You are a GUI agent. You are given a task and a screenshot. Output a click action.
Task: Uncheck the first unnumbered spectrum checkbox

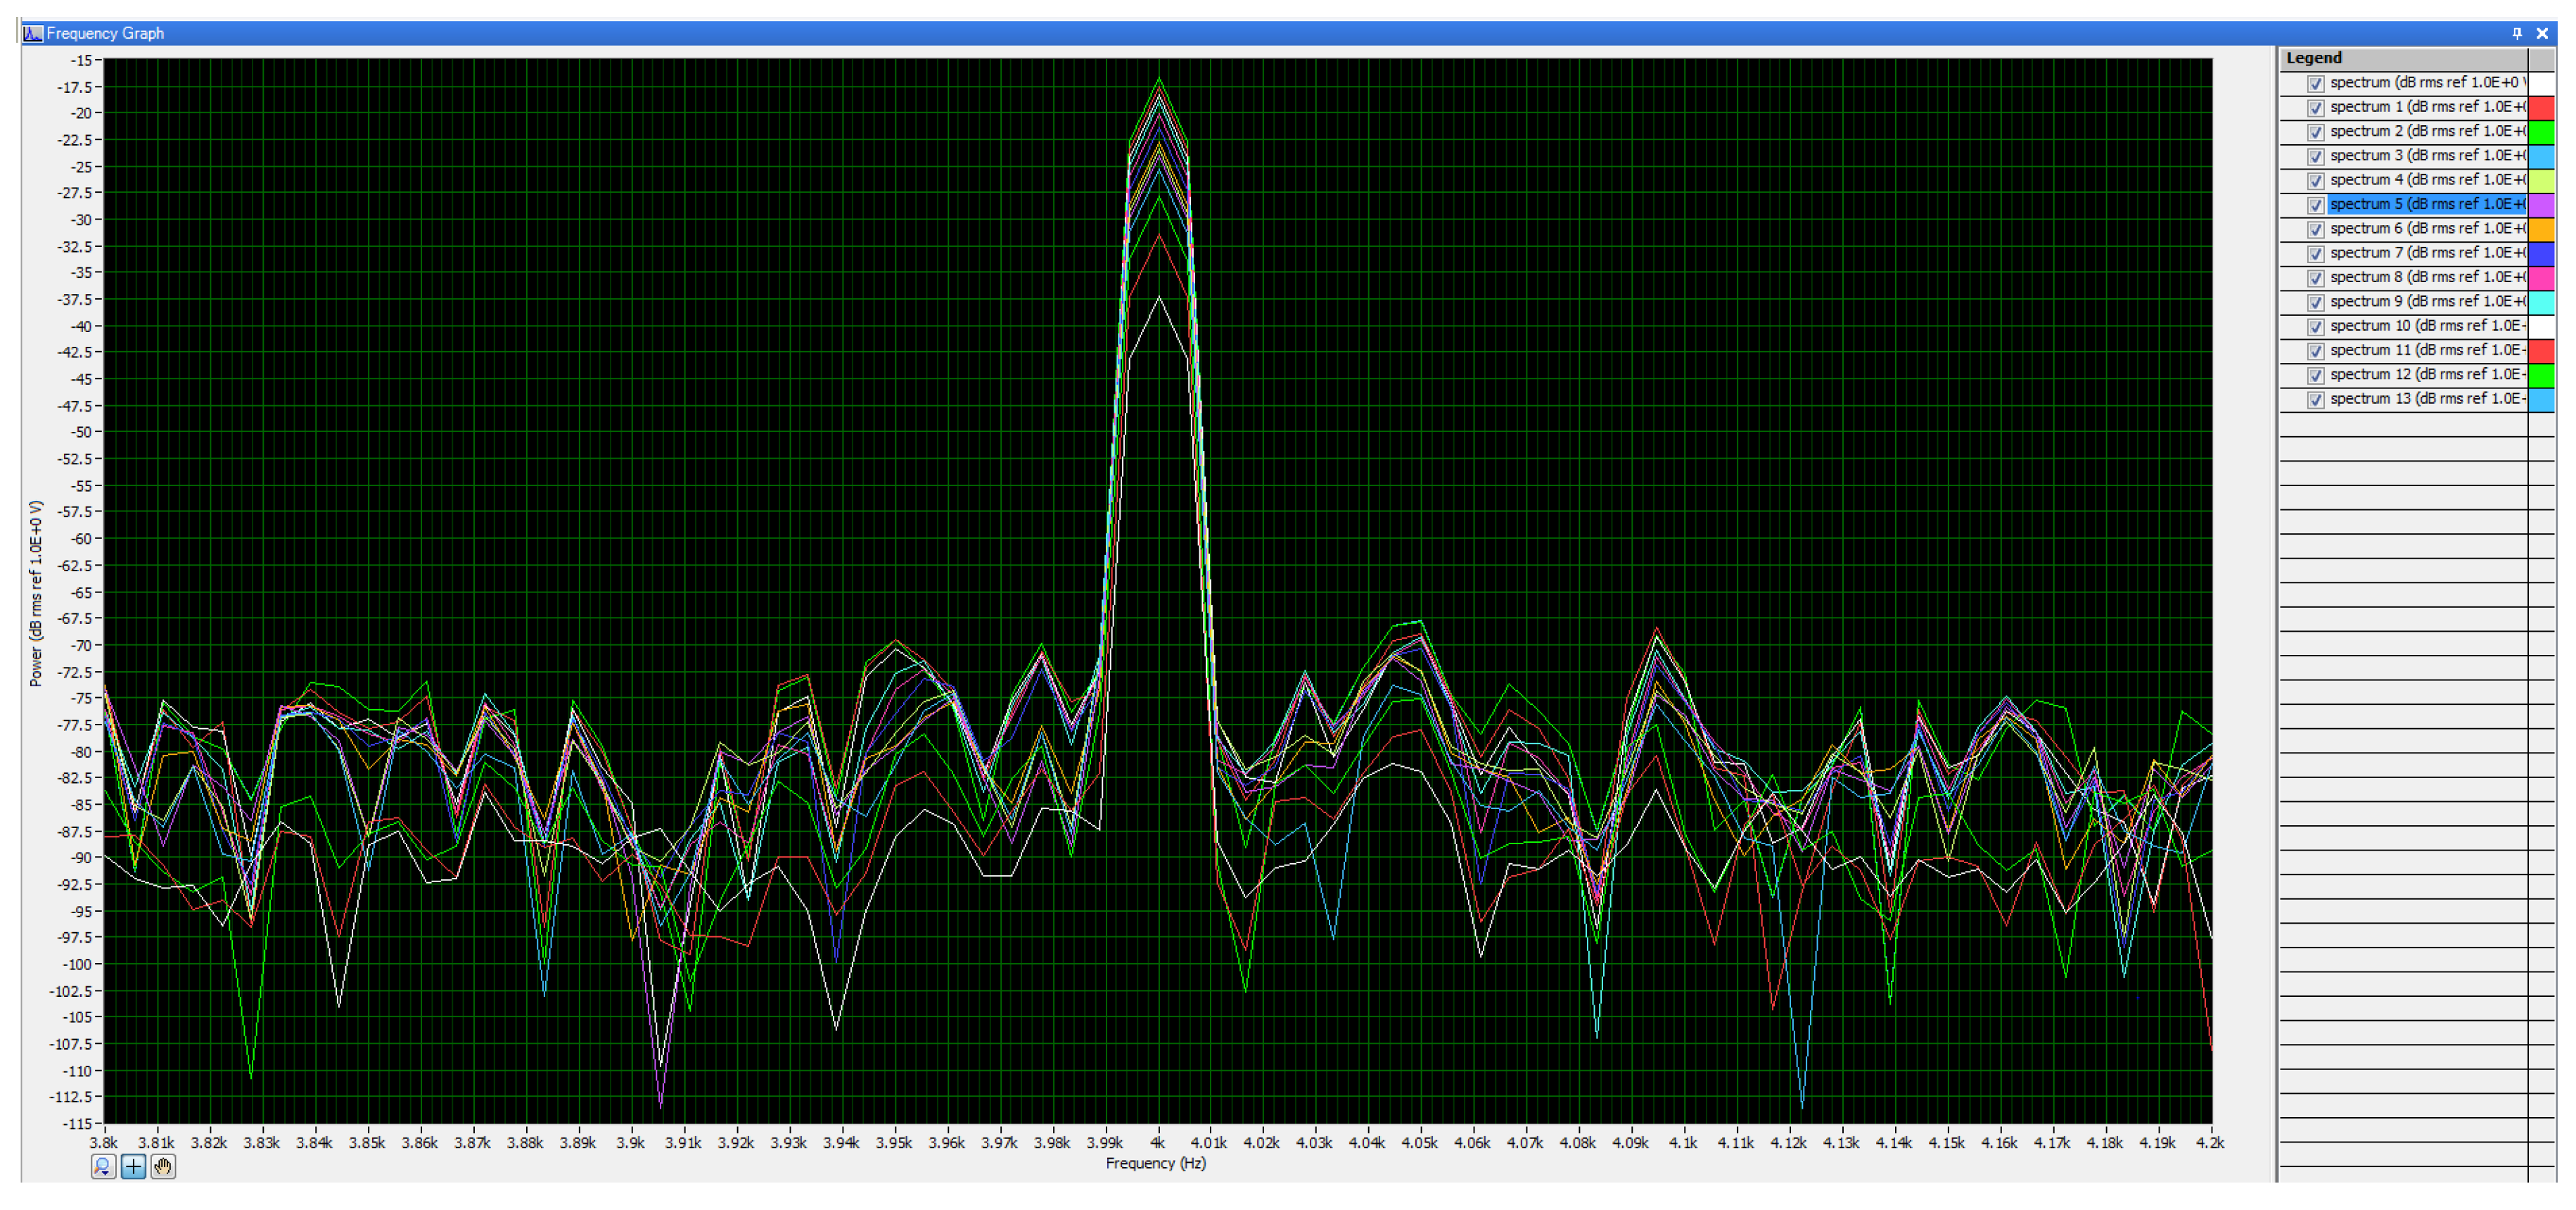[x=2315, y=83]
